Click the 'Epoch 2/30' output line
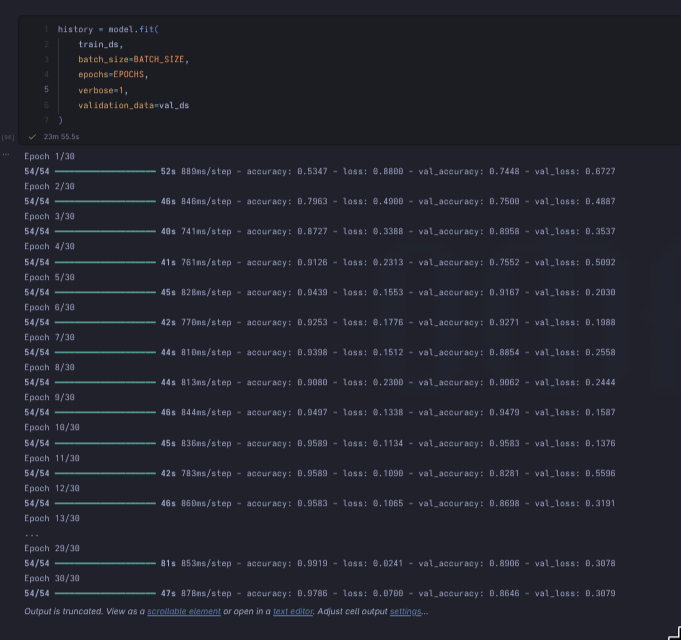 click(50, 186)
